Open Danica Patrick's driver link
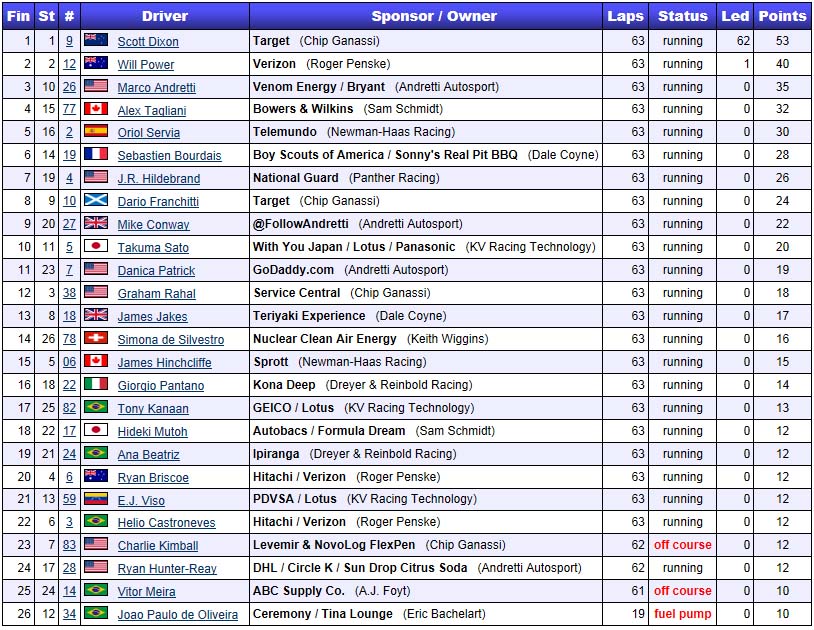814x630 pixels. [x=156, y=271]
